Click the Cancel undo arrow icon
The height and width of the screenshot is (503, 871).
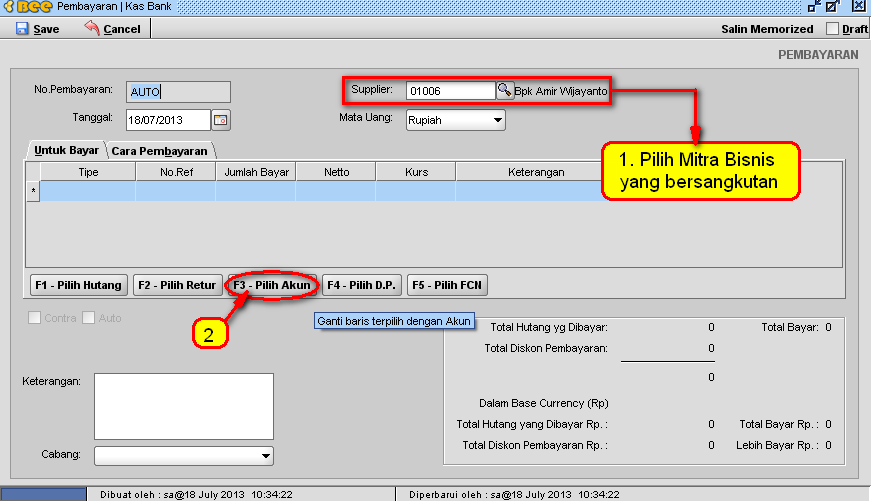coord(92,28)
